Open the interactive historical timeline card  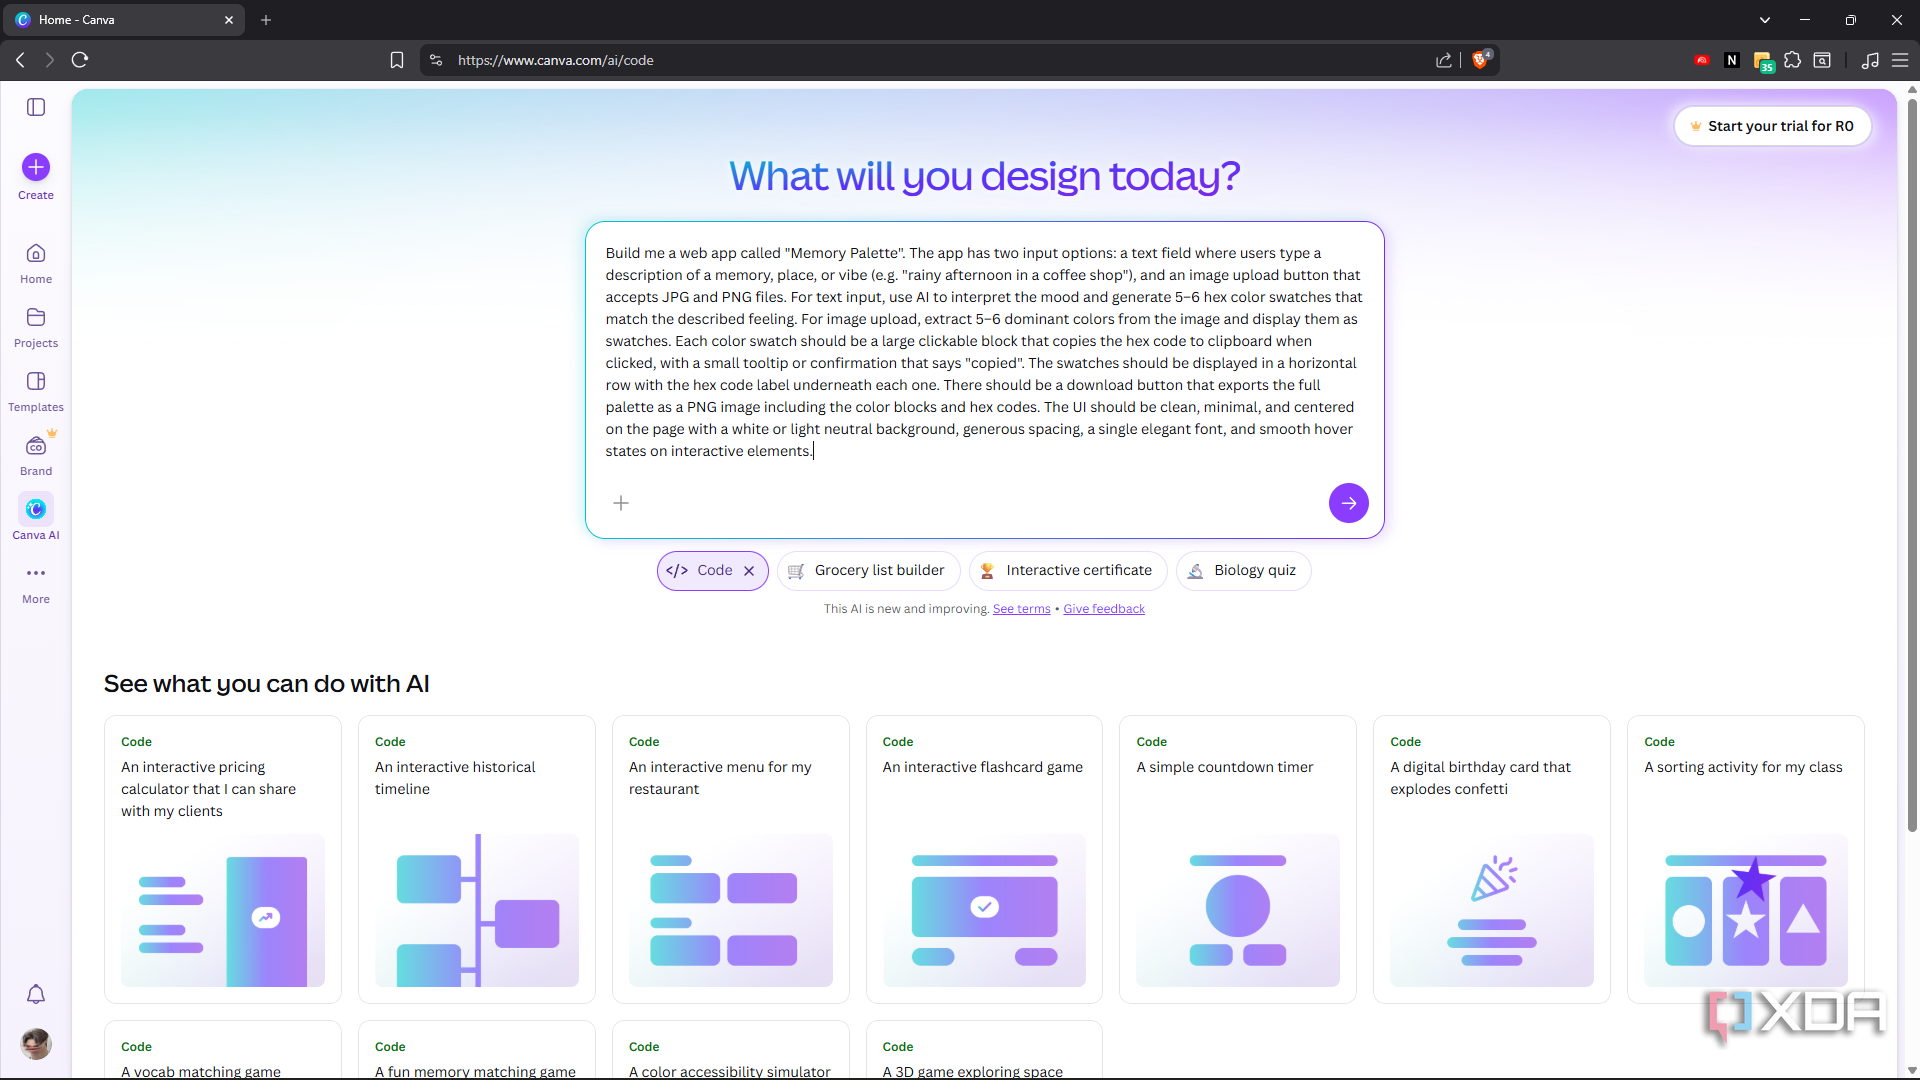click(477, 860)
